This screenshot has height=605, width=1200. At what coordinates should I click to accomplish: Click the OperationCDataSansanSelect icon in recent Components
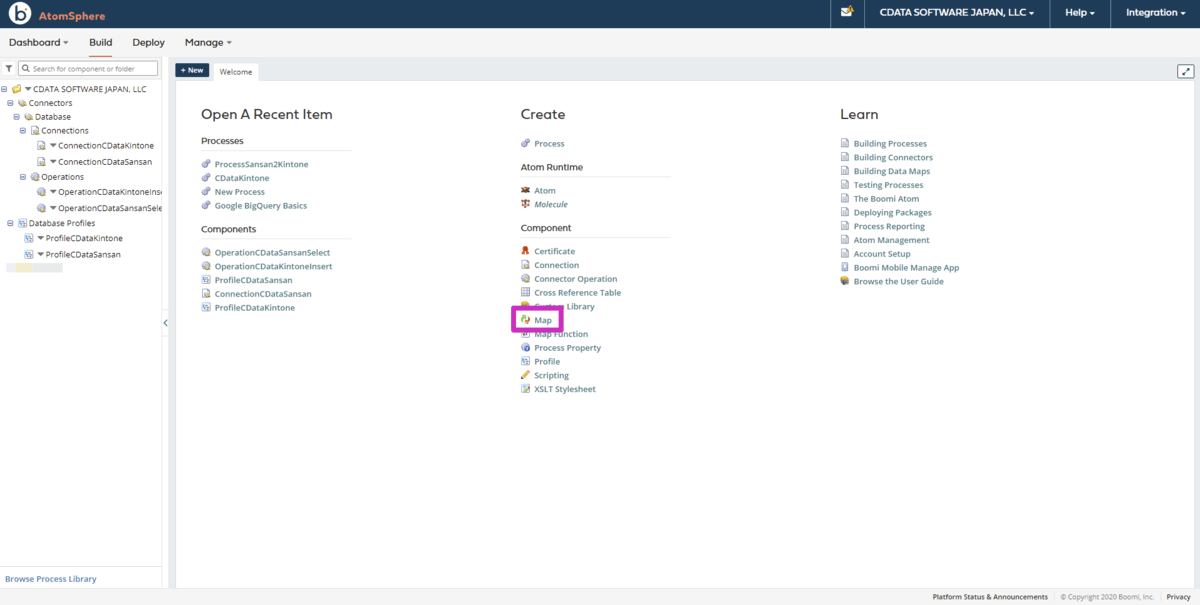pyautogui.click(x=206, y=253)
